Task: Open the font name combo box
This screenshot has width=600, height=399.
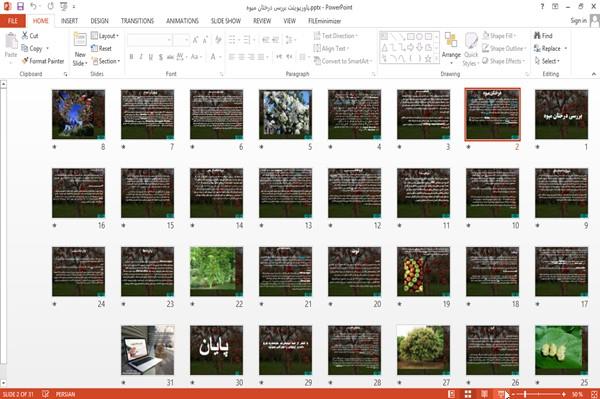Action: tap(149, 39)
